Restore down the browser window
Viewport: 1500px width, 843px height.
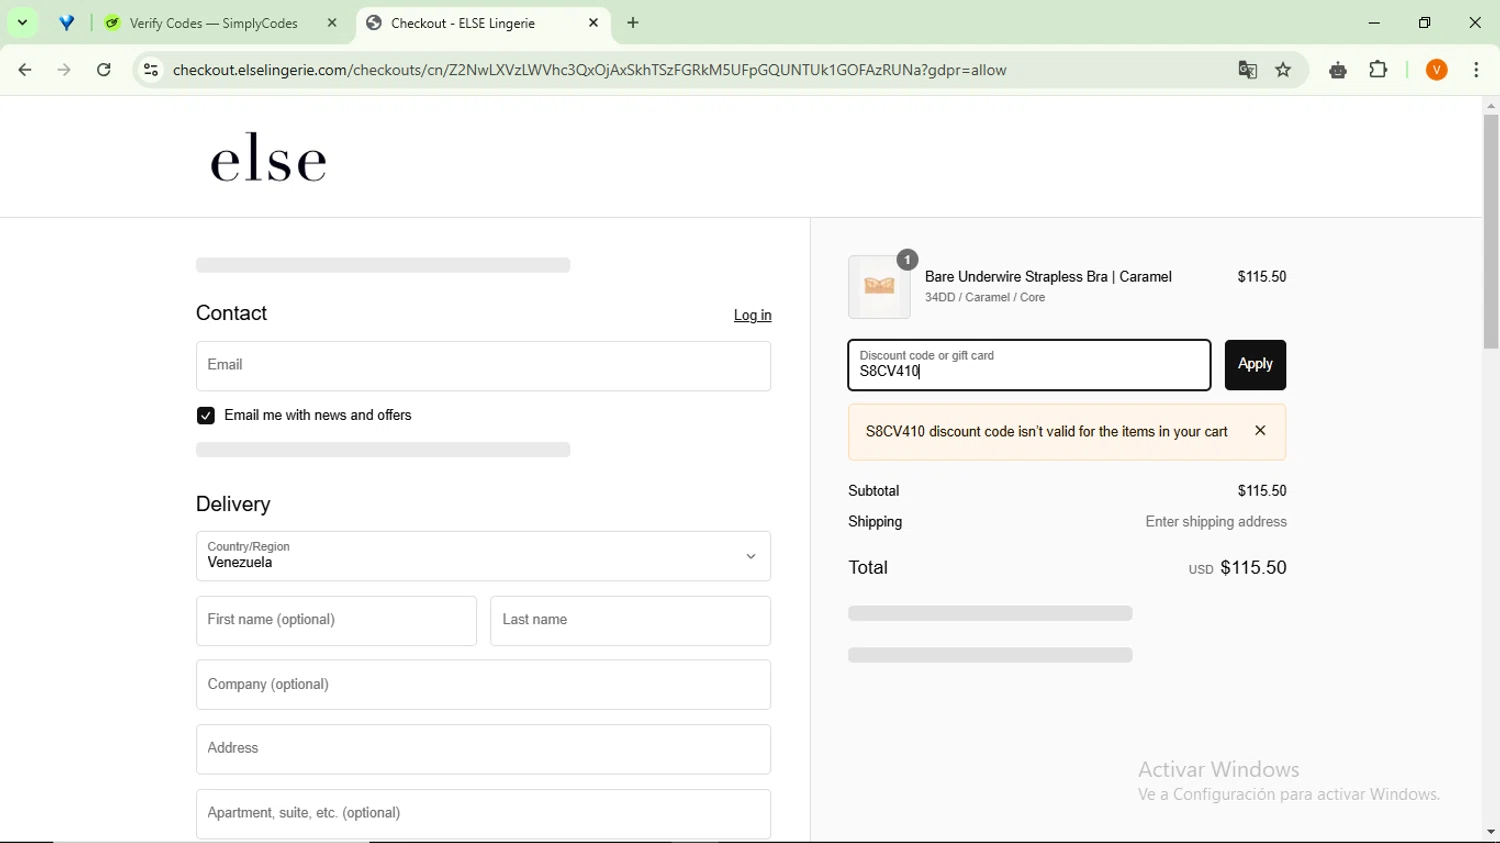(1425, 23)
